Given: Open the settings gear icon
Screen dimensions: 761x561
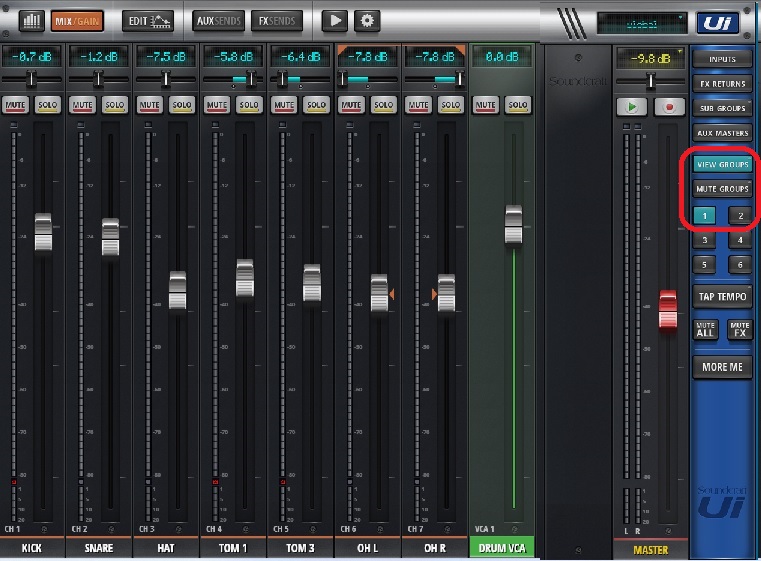Looking at the screenshot, I should [367, 21].
